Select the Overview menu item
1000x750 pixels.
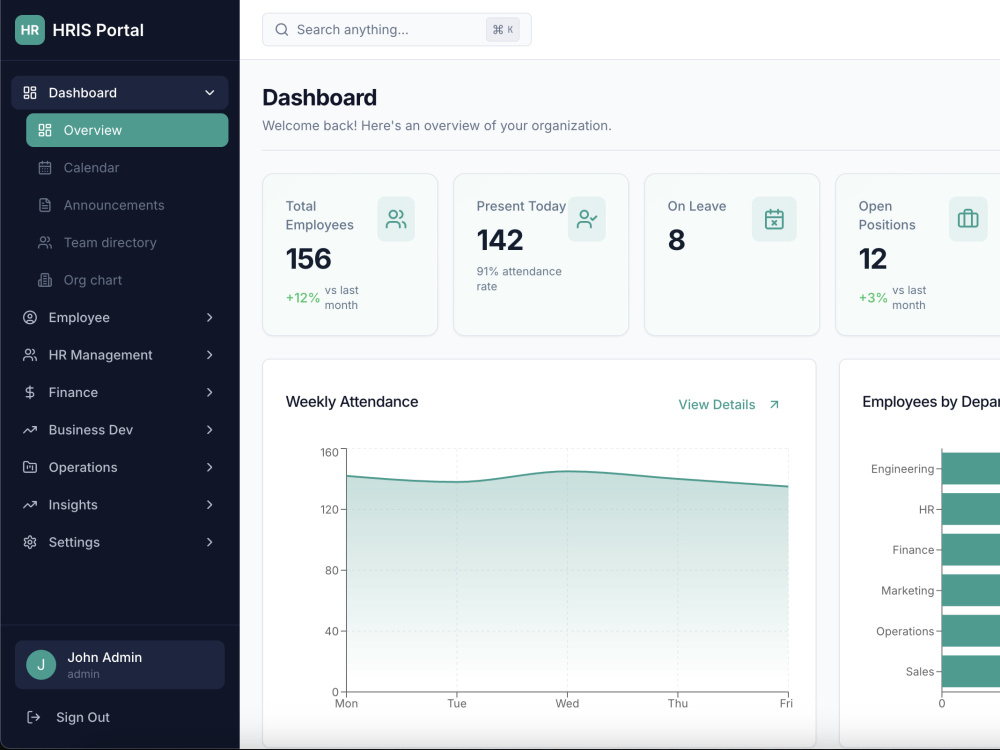[127, 130]
